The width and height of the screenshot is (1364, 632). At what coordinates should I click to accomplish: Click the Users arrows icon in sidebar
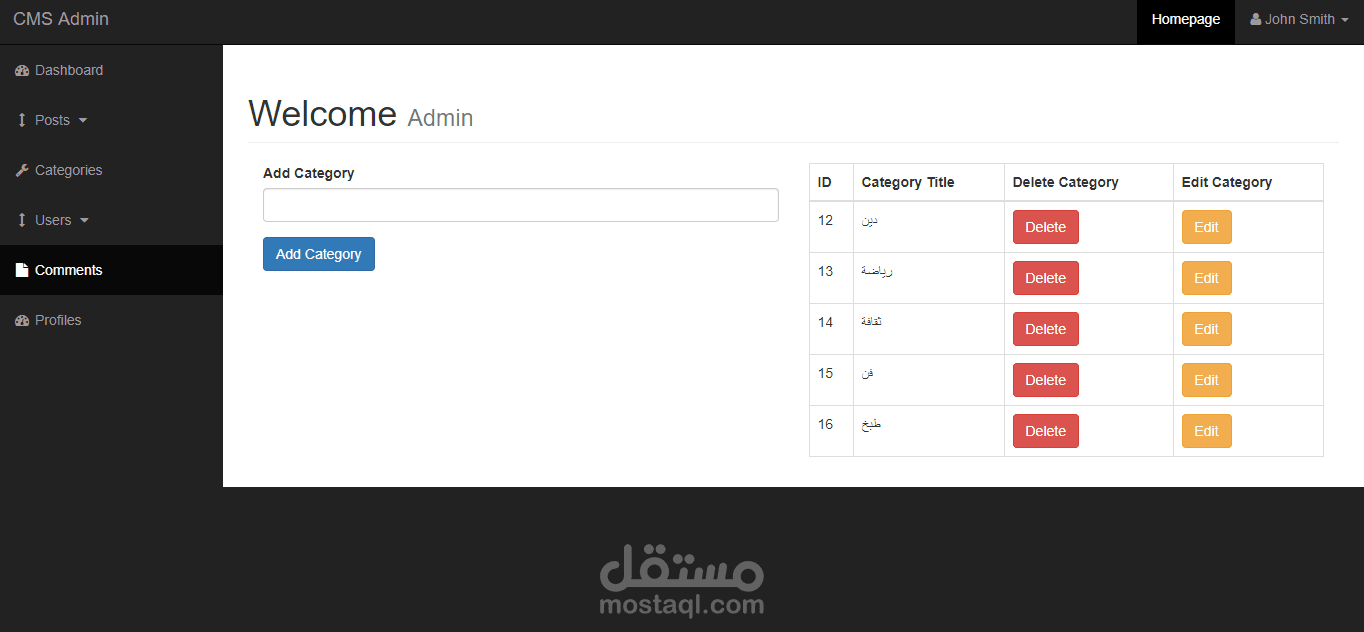pyautogui.click(x=22, y=220)
